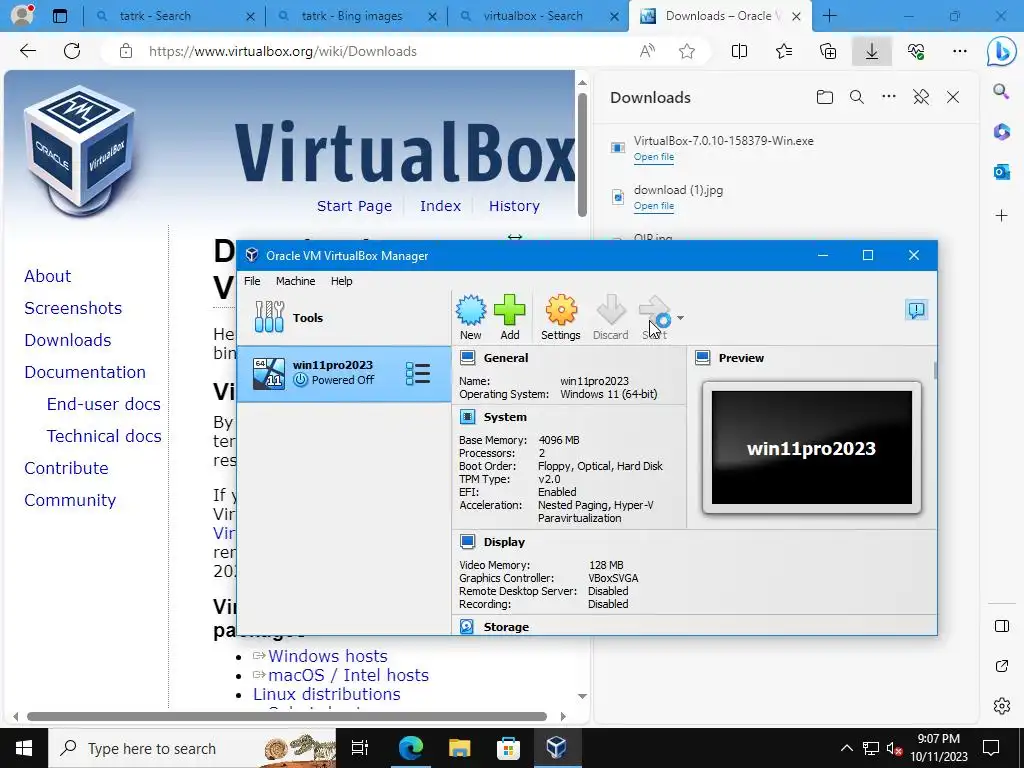
Task: Open Browser essentials heart icon
Action: 916,51
